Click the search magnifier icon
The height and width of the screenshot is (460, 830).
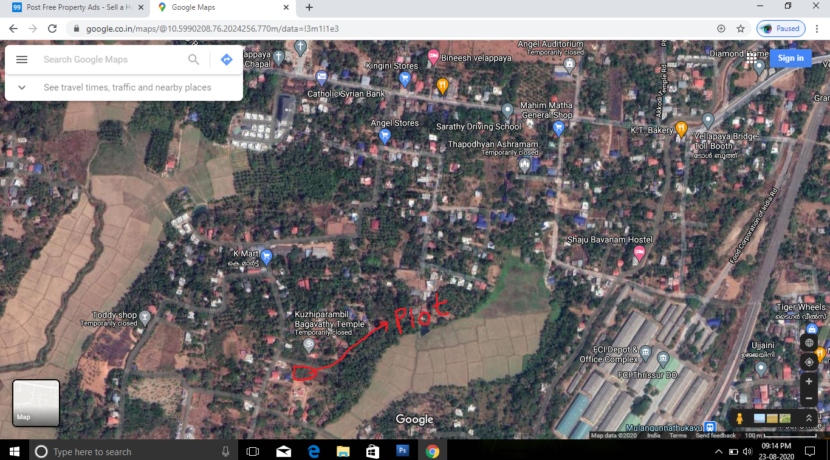tap(194, 60)
